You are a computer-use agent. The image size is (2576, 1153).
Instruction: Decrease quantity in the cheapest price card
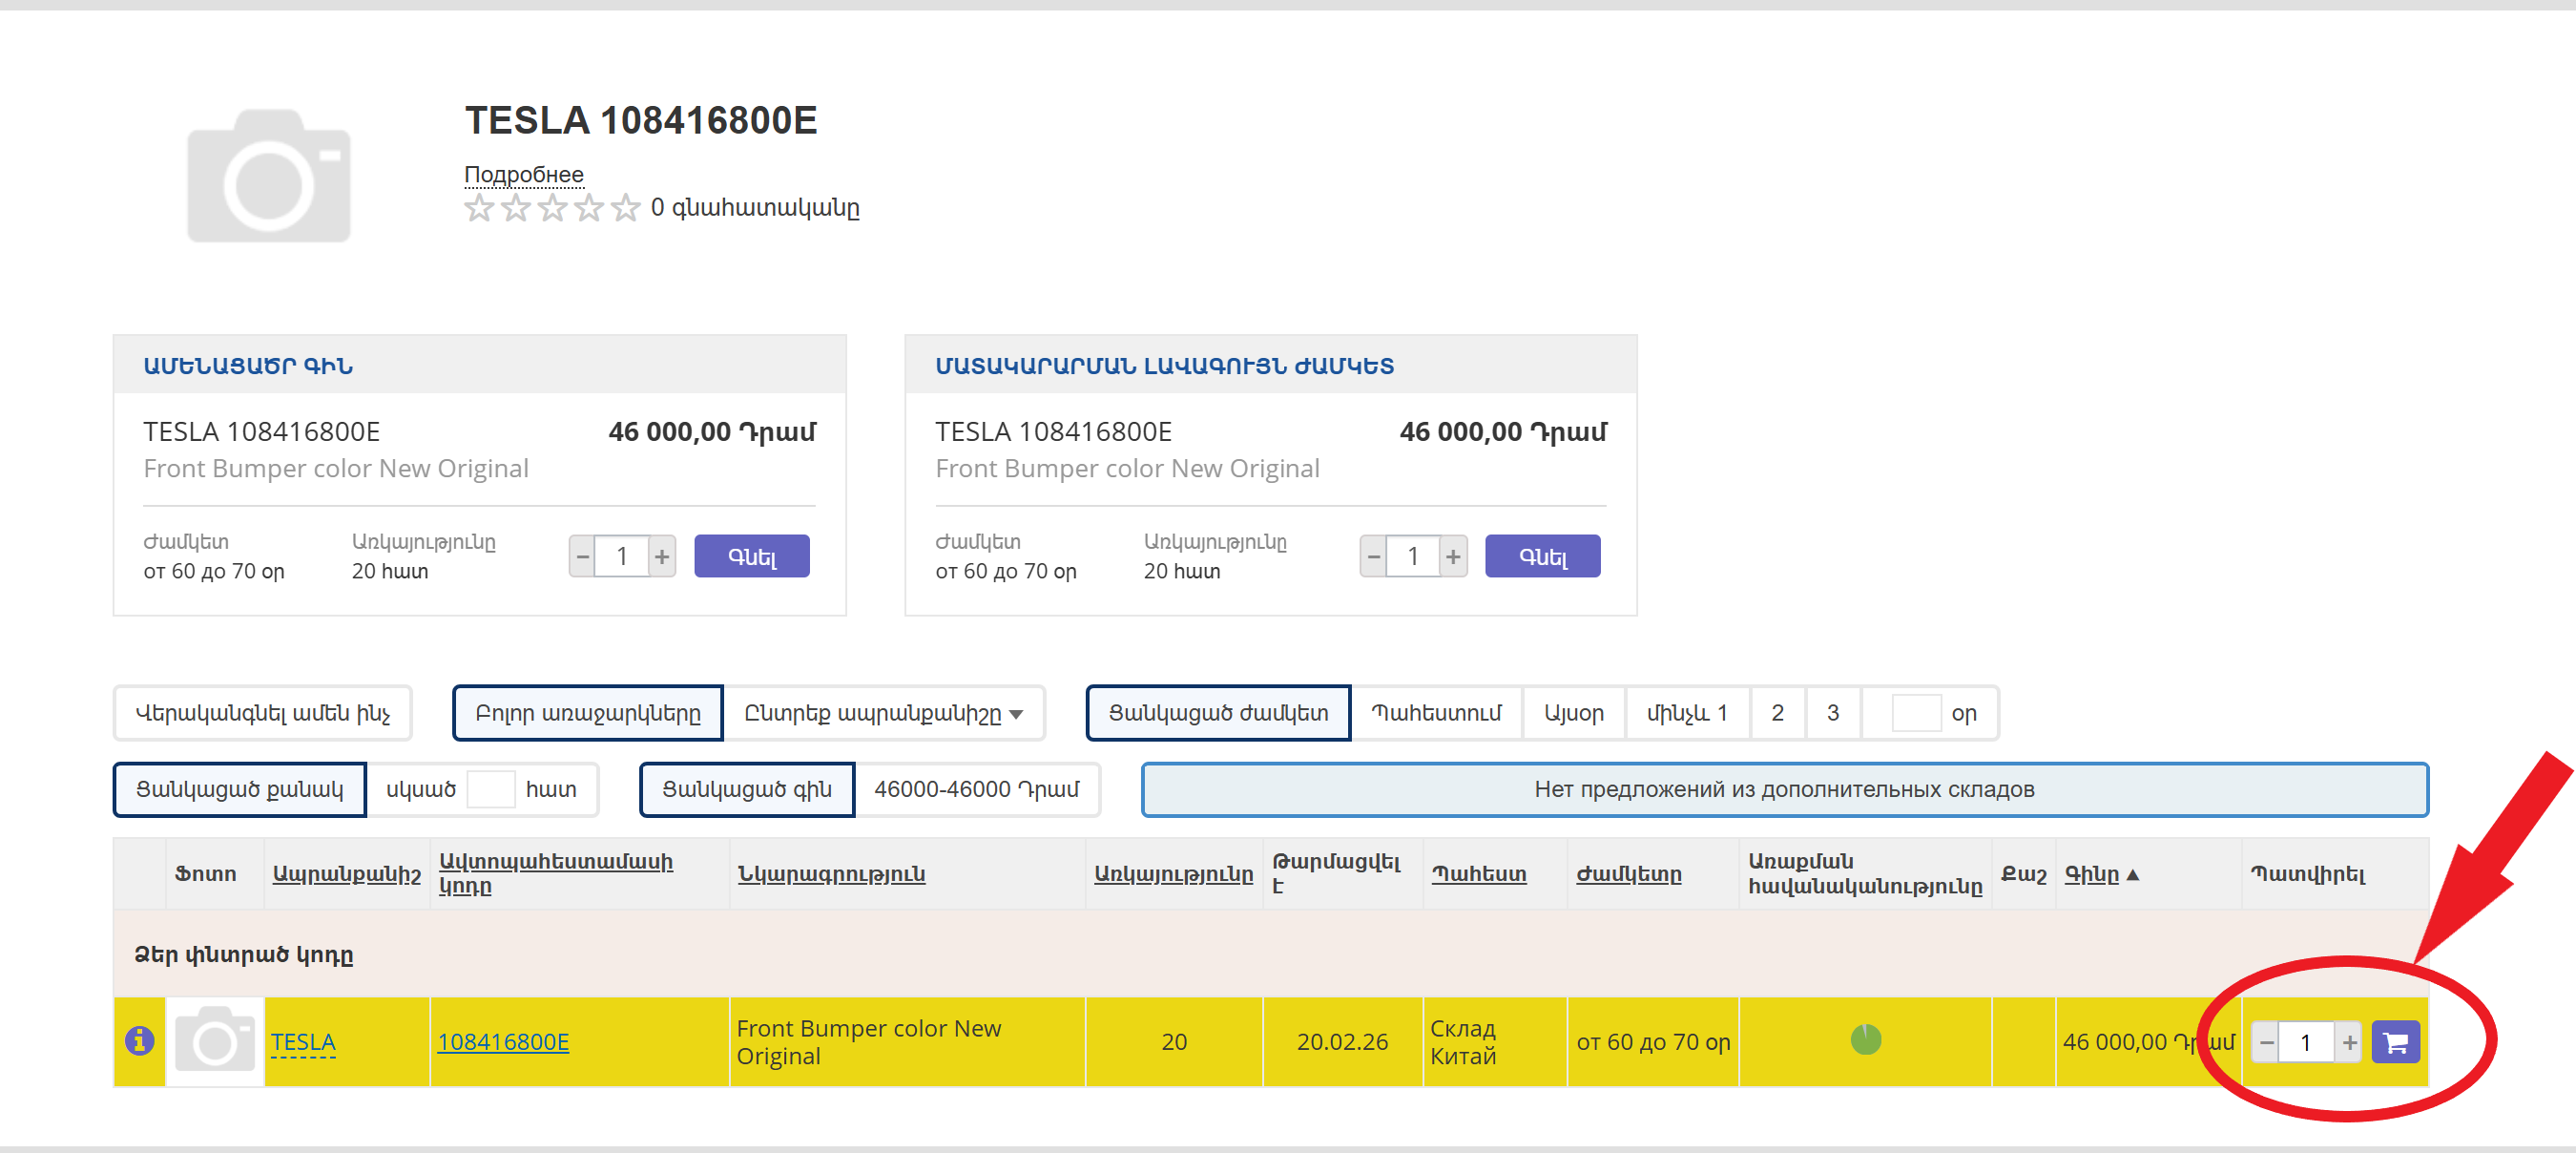[x=582, y=556]
